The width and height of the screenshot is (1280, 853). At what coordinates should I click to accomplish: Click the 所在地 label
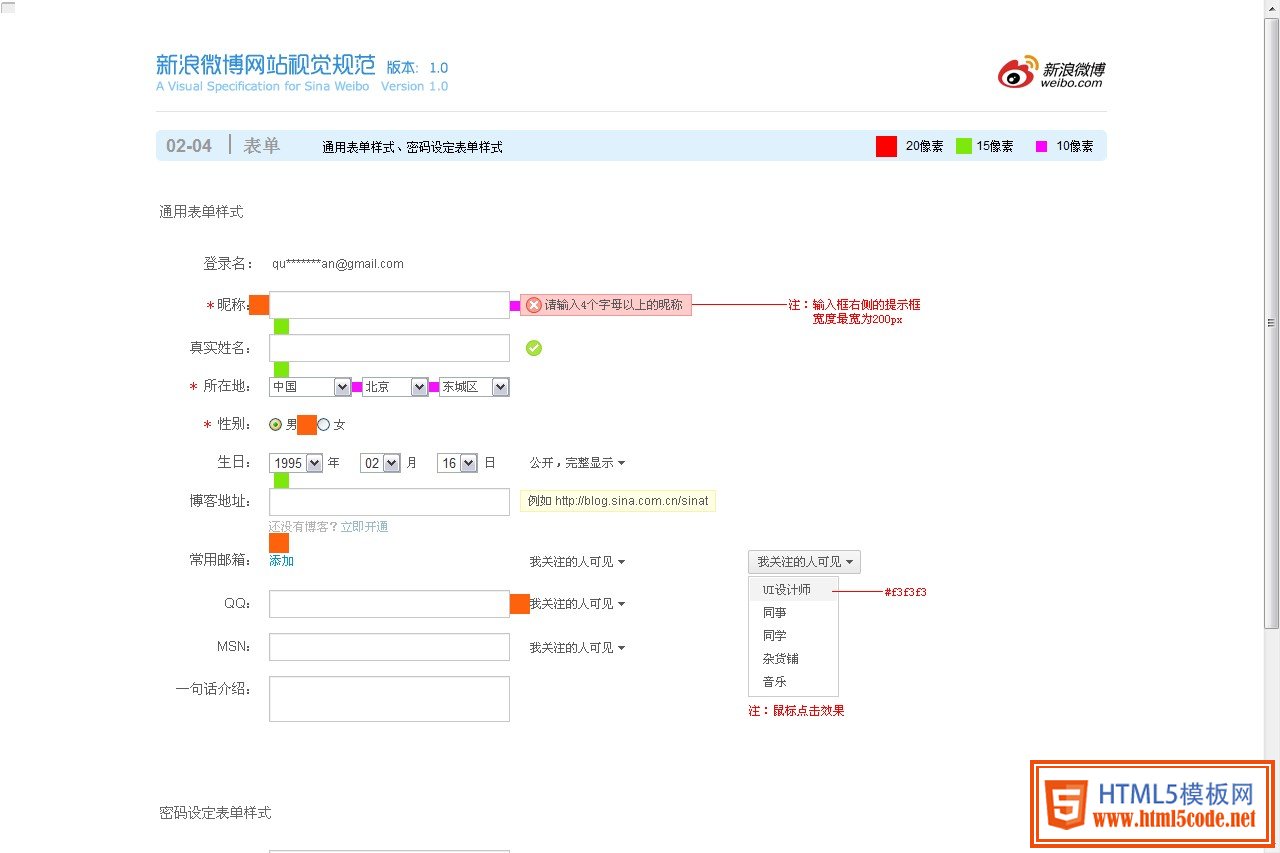point(228,386)
